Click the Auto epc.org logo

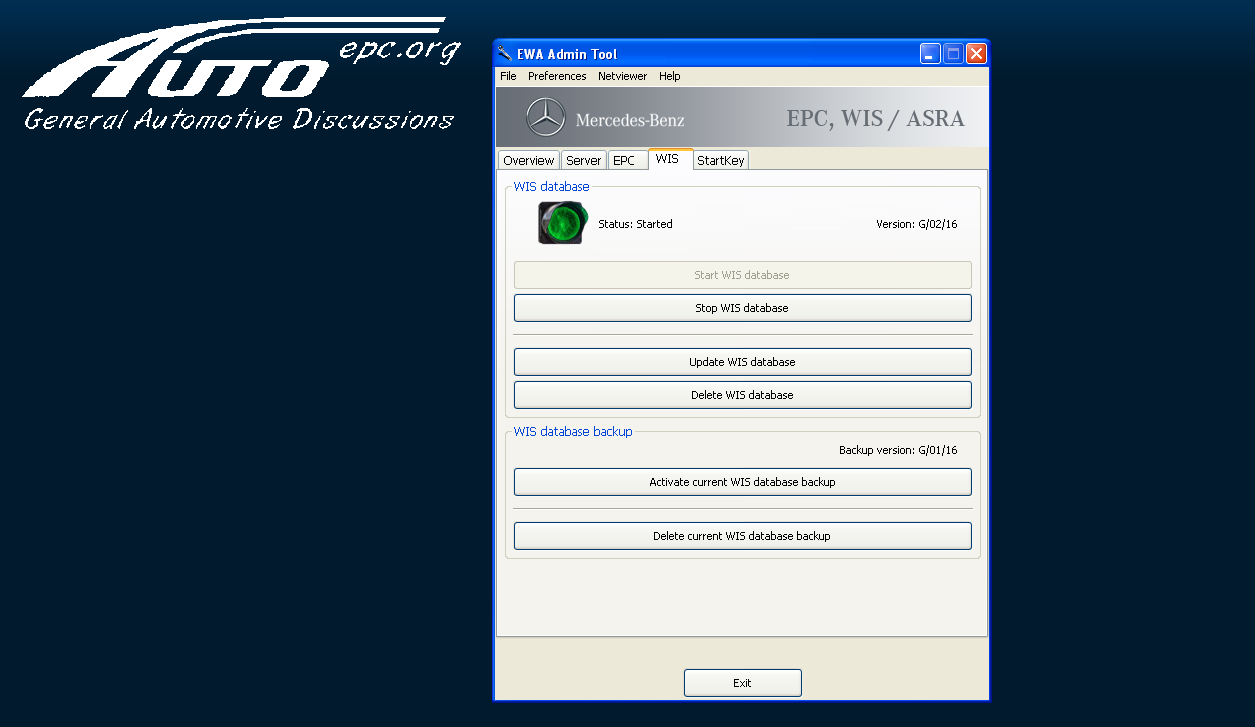241,74
